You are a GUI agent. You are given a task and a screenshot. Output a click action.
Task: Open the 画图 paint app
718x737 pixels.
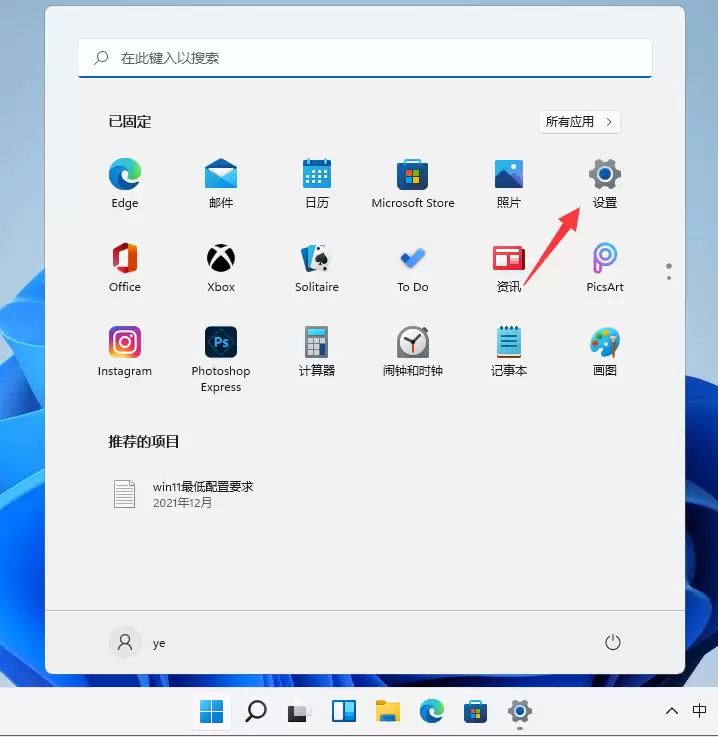pyautogui.click(x=605, y=351)
